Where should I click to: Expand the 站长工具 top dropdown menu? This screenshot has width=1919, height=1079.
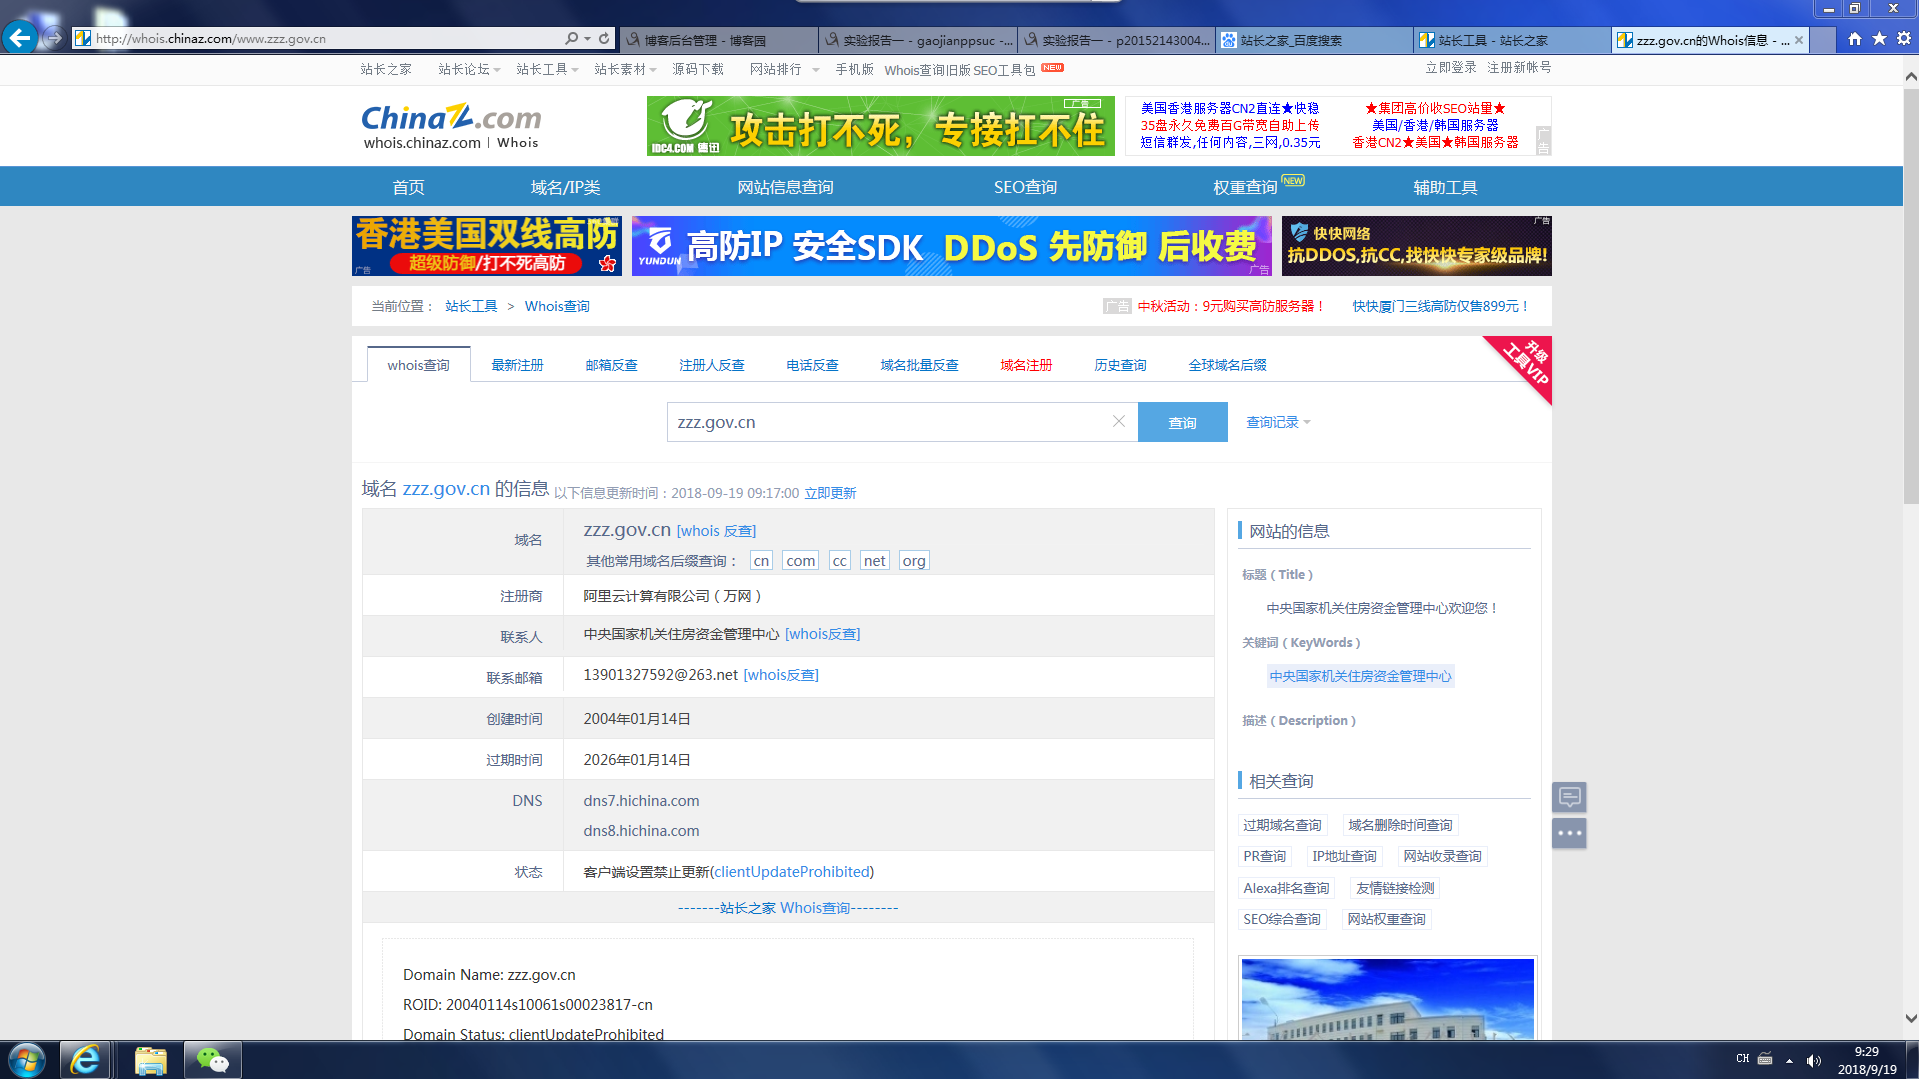click(x=547, y=69)
